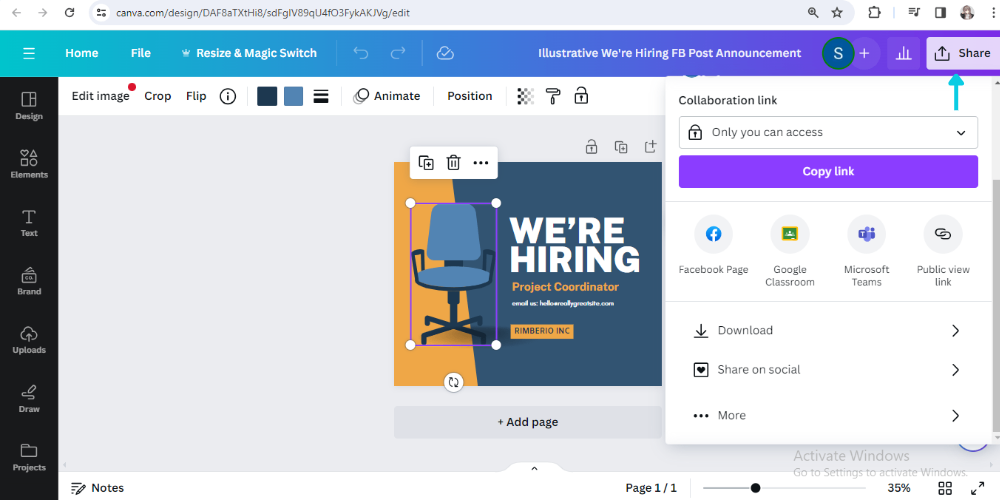Click the Share button
Image resolution: width=1000 pixels, height=500 pixels.
[962, 54]
